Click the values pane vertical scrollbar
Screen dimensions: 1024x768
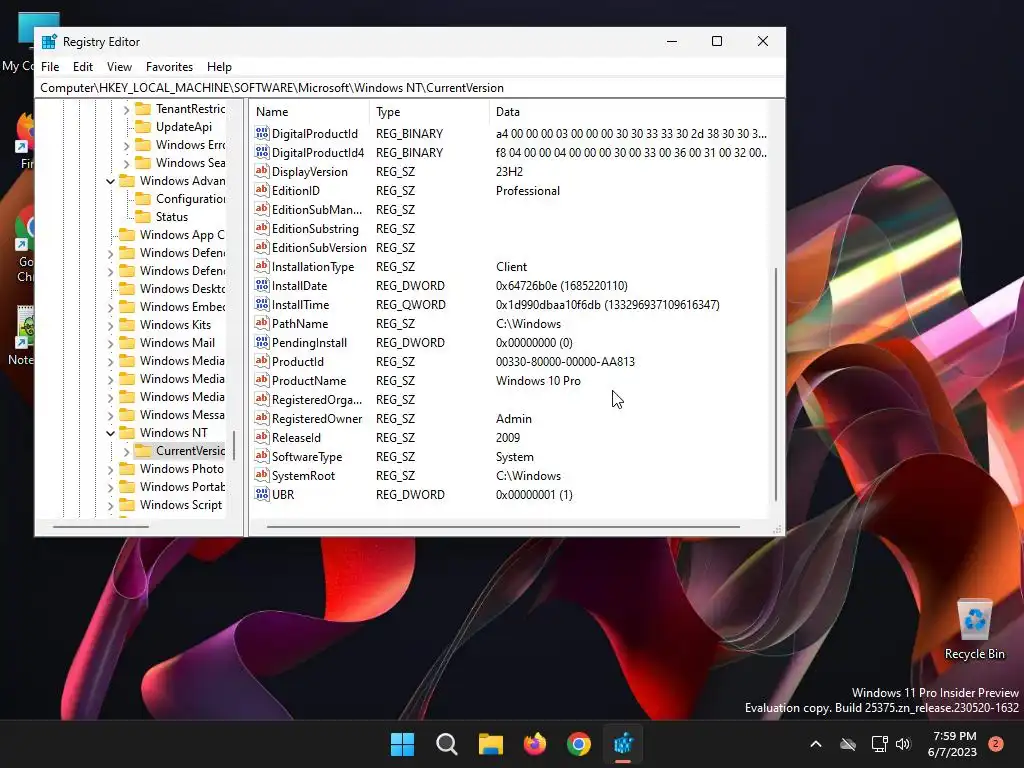pyautogui.click(x=776, y=384)
